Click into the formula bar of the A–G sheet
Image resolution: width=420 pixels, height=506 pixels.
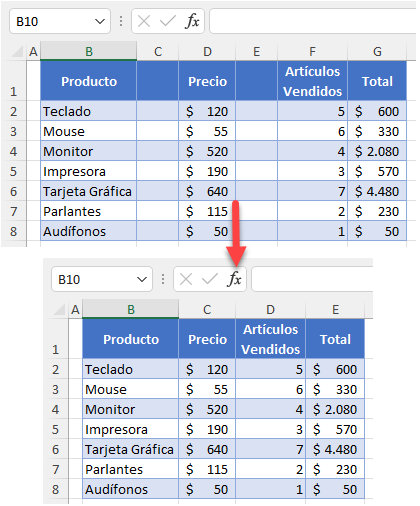313,22
